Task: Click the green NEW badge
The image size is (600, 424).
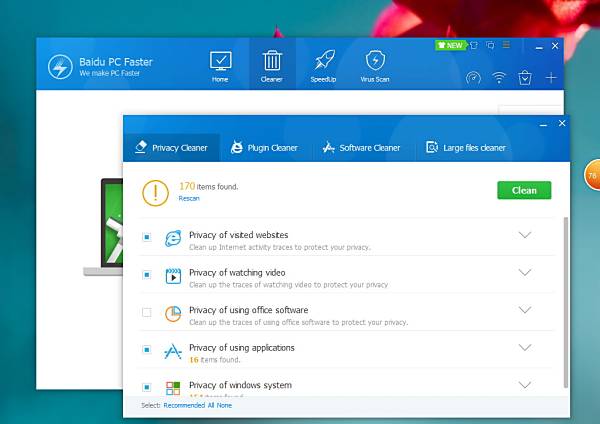Action: point(450,45)
